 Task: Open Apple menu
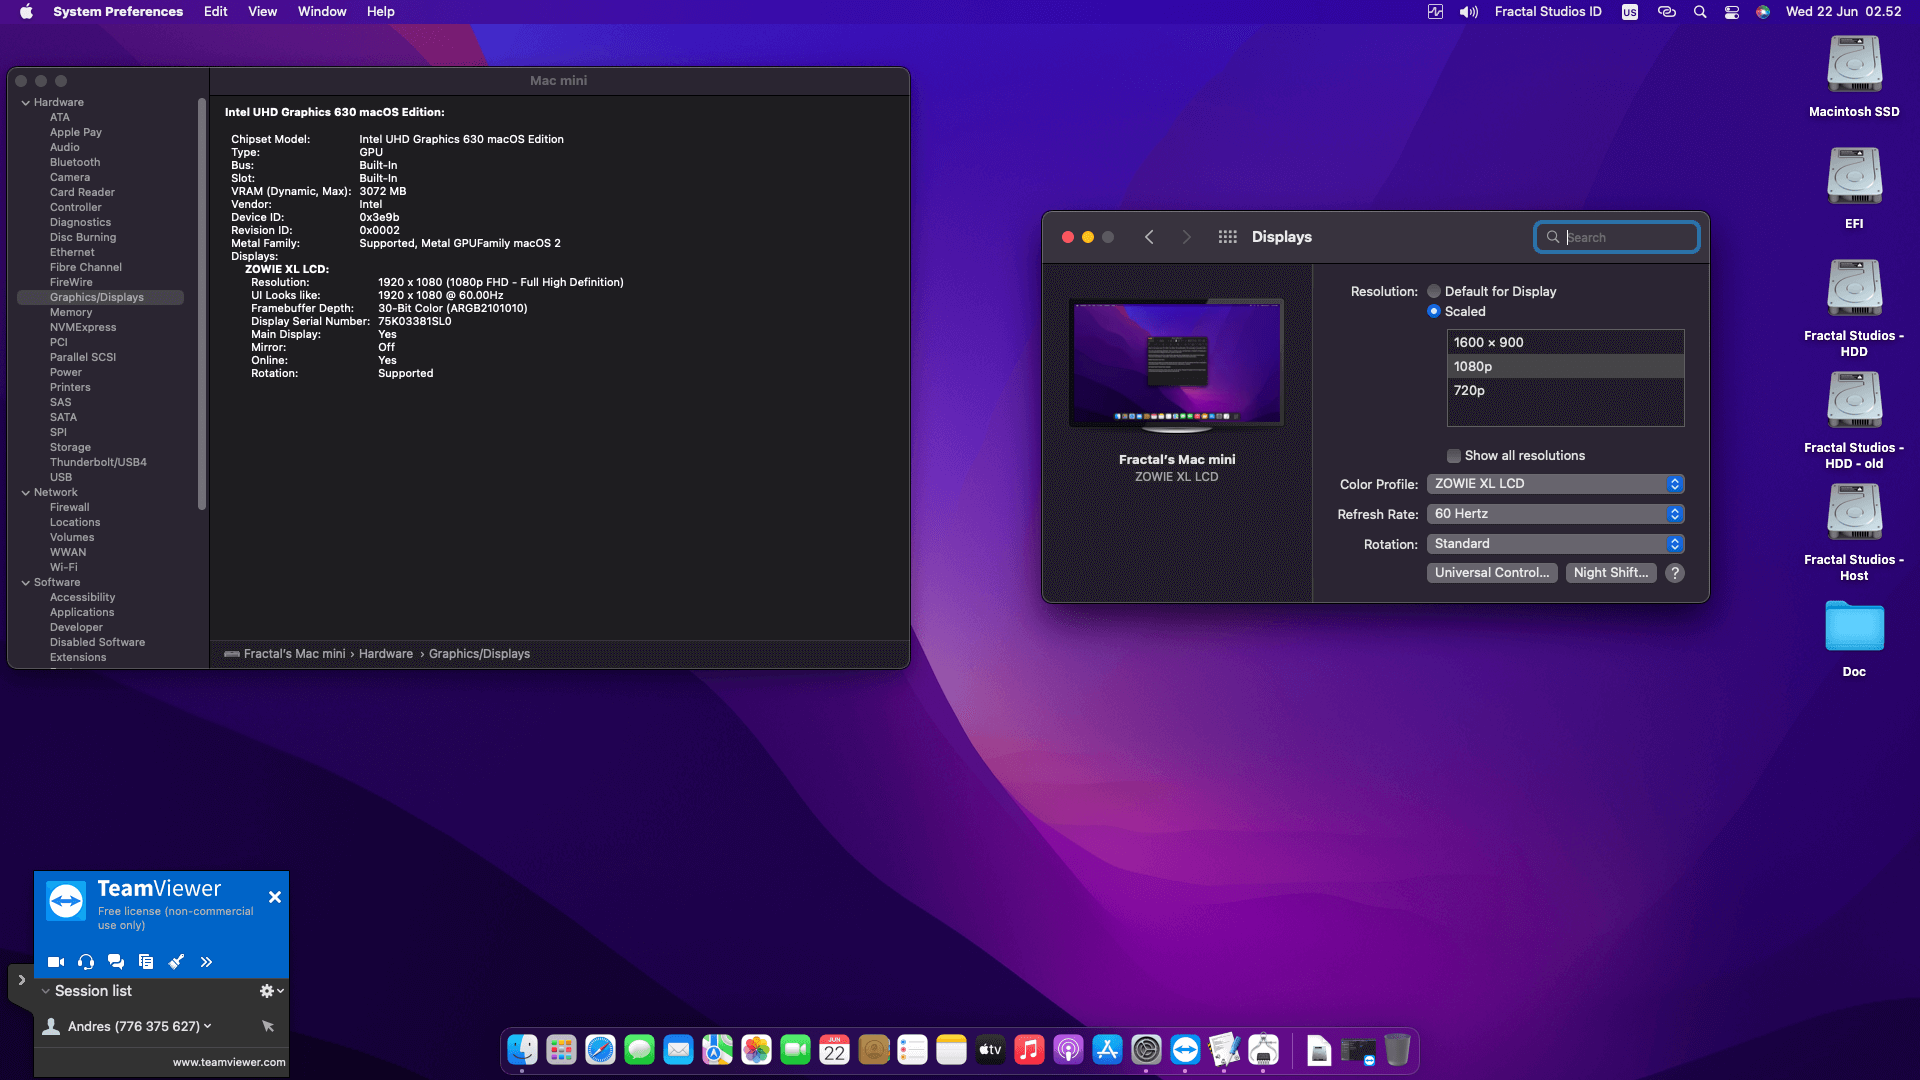click(x=26, y=12)
